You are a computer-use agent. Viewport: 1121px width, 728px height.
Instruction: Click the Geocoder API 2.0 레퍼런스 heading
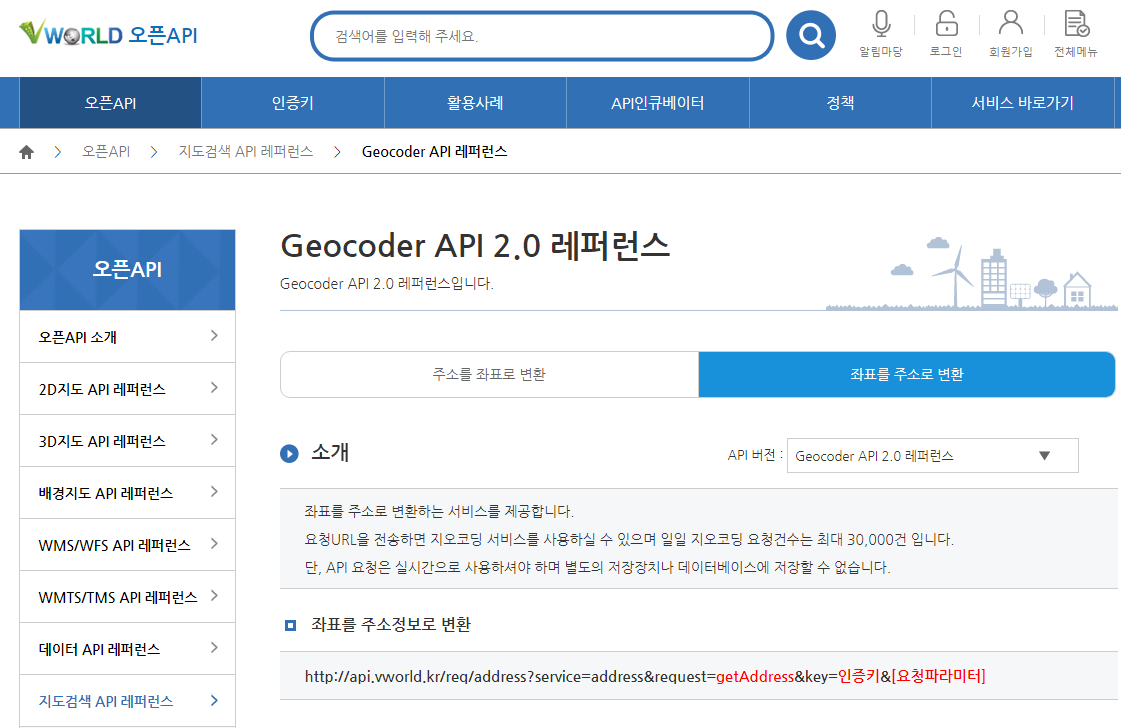click(475, 246)
